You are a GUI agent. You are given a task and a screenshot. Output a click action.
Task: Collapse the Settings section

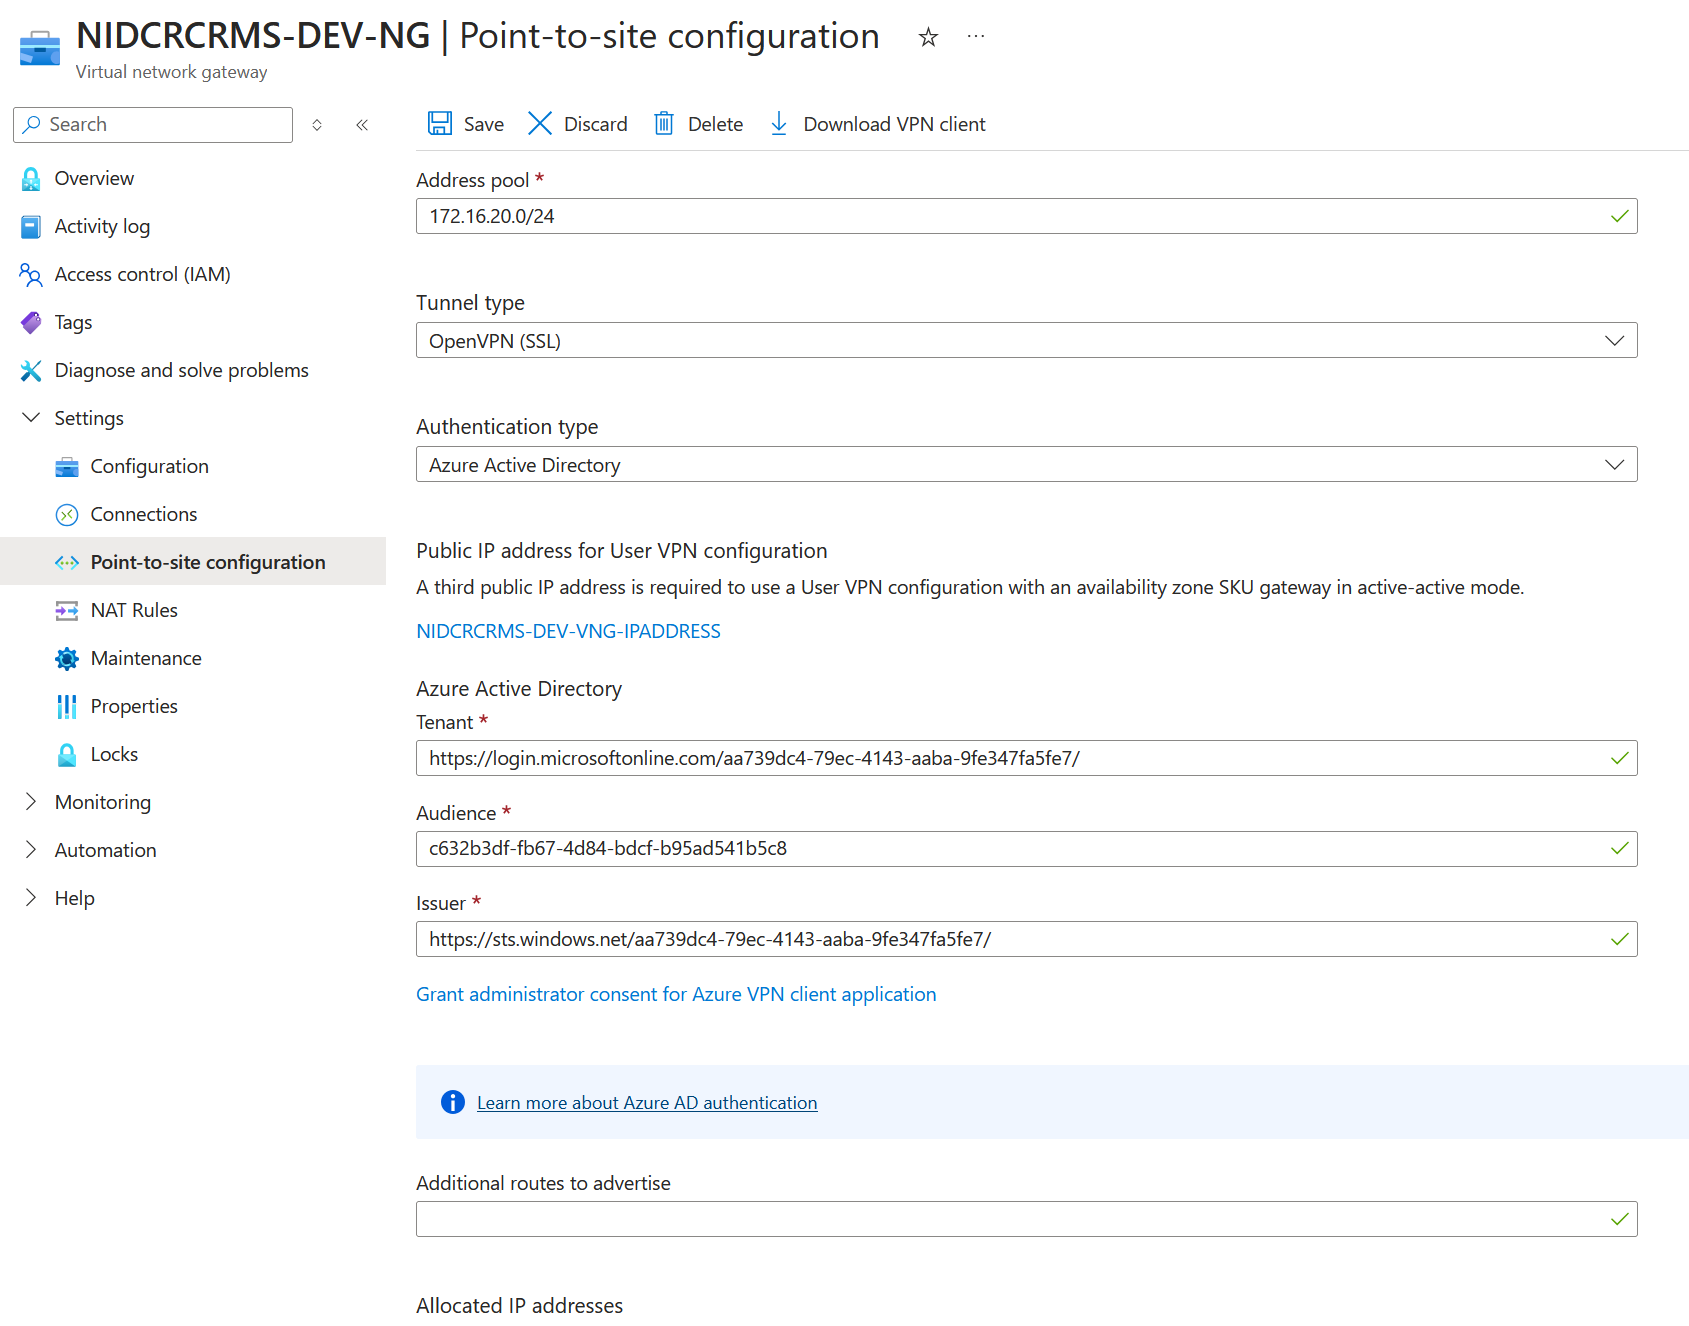coord(31,418)
